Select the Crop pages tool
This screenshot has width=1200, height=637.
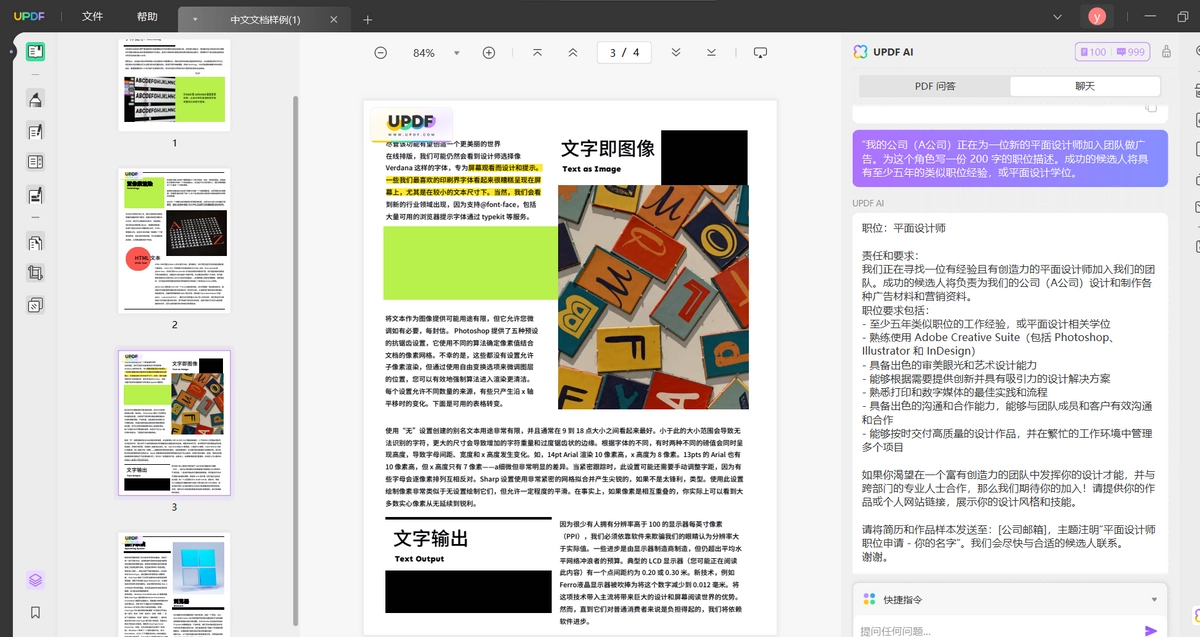click(x=35, y=273)
